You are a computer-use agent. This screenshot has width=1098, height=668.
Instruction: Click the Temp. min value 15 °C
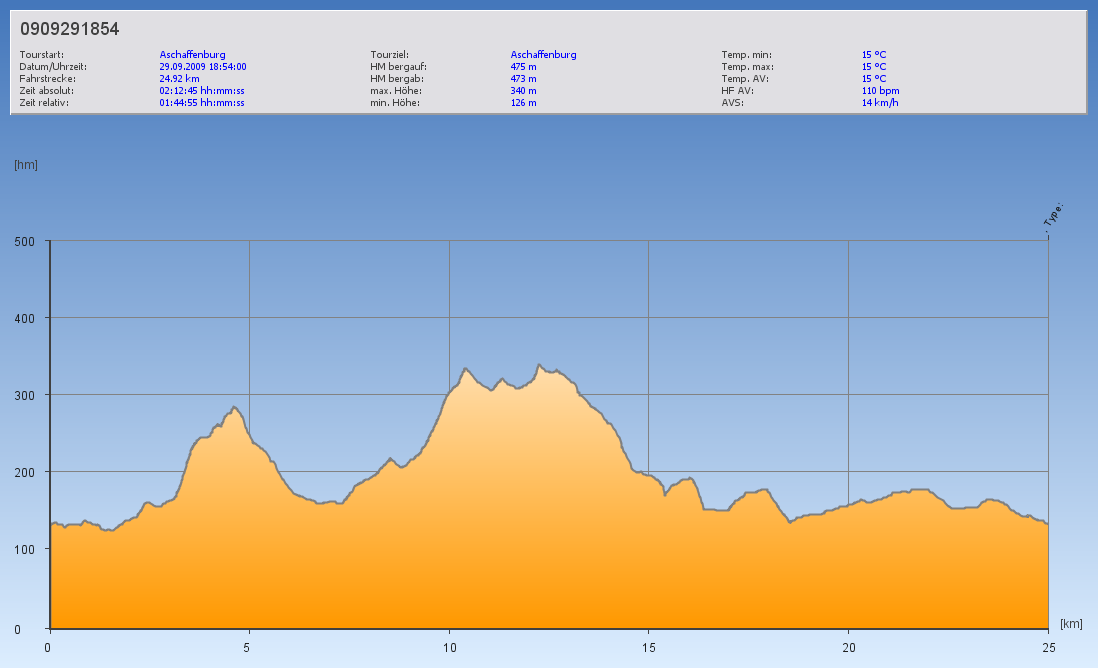pyautogui.click(x=874, y=55)
